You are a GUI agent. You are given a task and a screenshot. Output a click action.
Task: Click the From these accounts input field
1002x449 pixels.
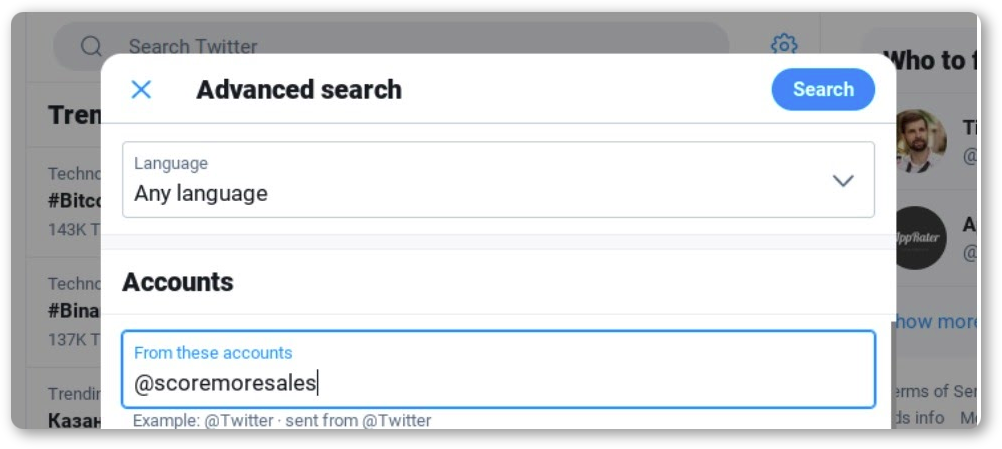[x=498, y=369]
